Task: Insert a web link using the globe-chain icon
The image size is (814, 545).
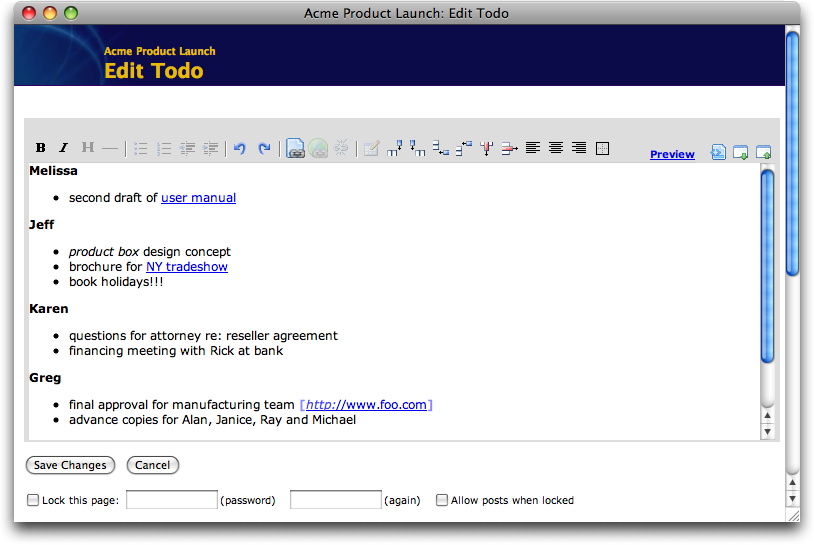Action: coord(318,148)
